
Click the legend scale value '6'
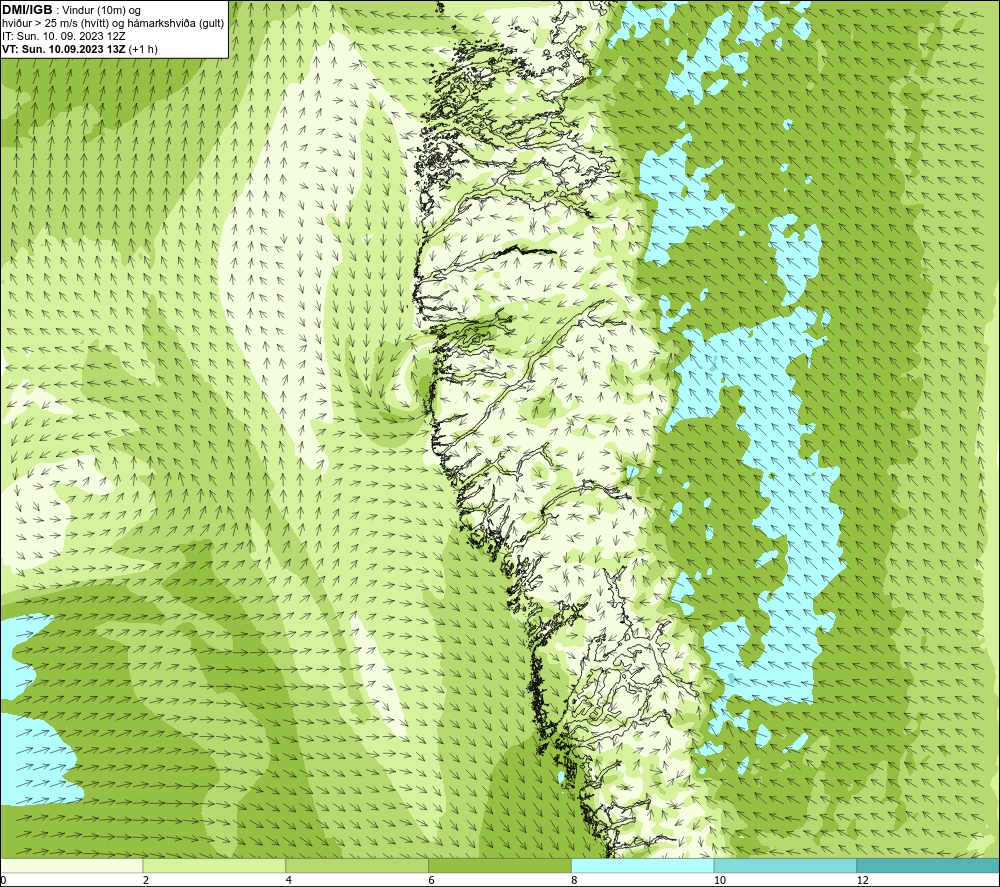tap(431, 880)
